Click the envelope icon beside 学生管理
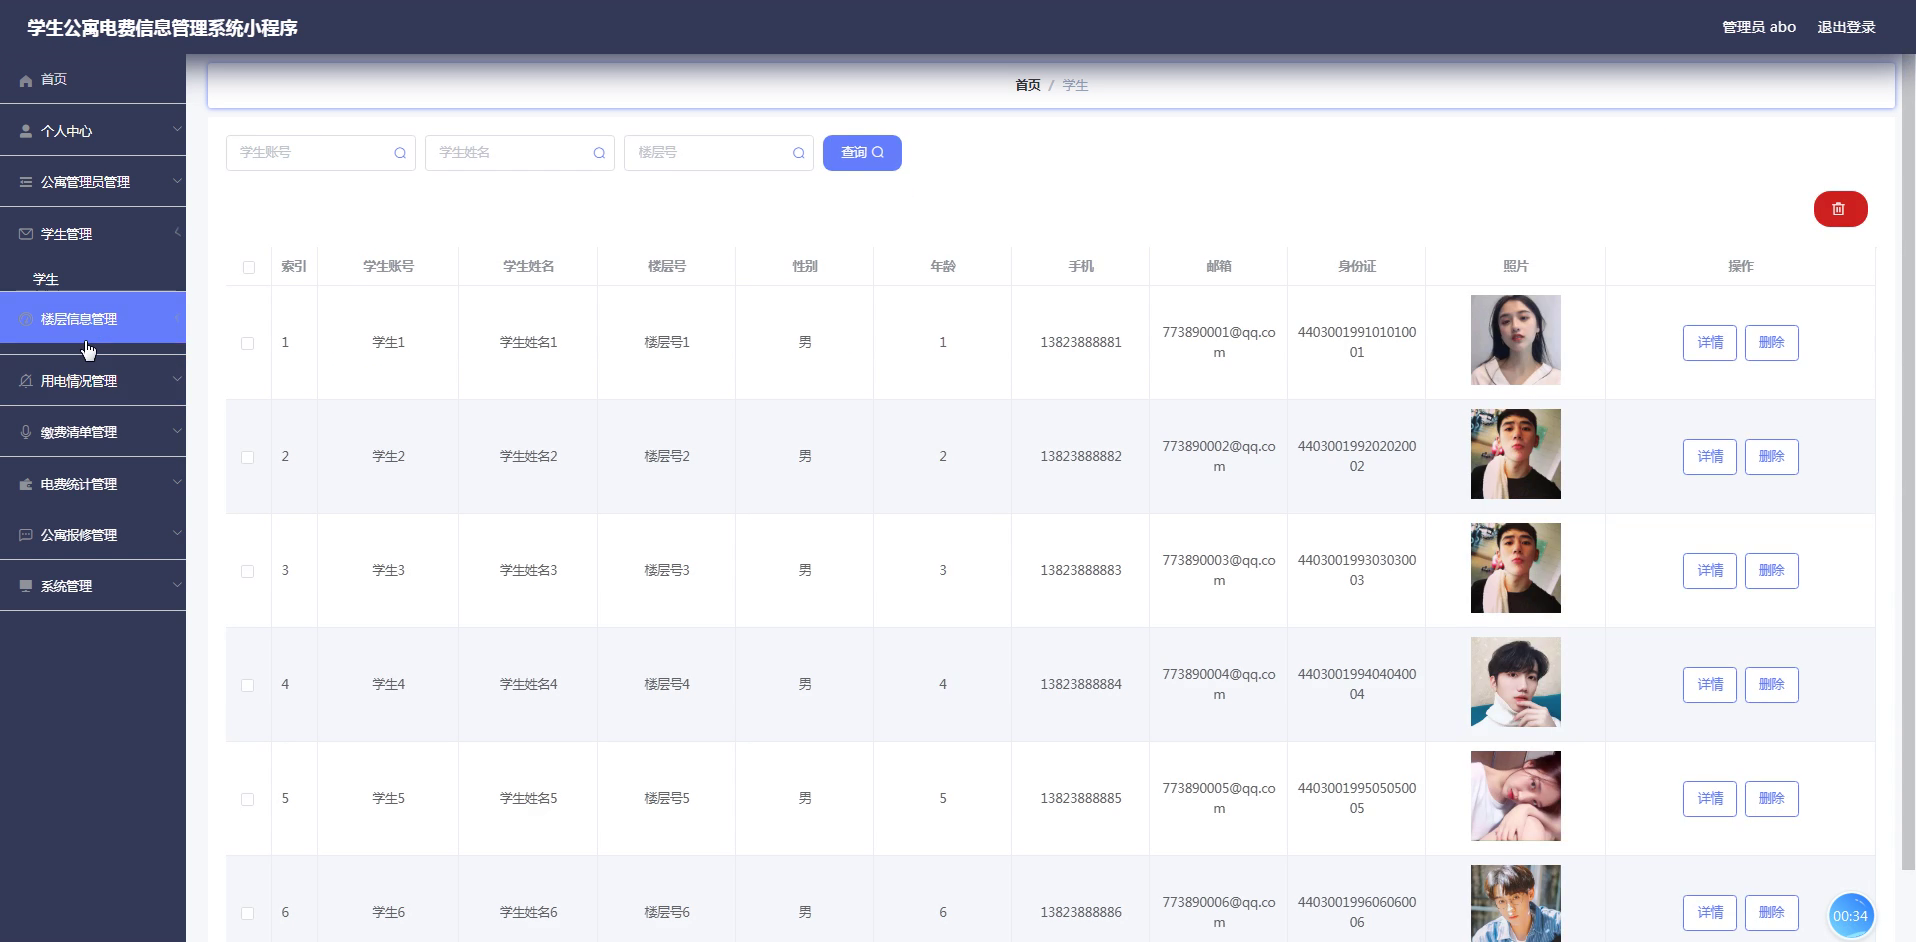Image resolution: width=1916 pixels, height=942 pixels. coord(26,234)
